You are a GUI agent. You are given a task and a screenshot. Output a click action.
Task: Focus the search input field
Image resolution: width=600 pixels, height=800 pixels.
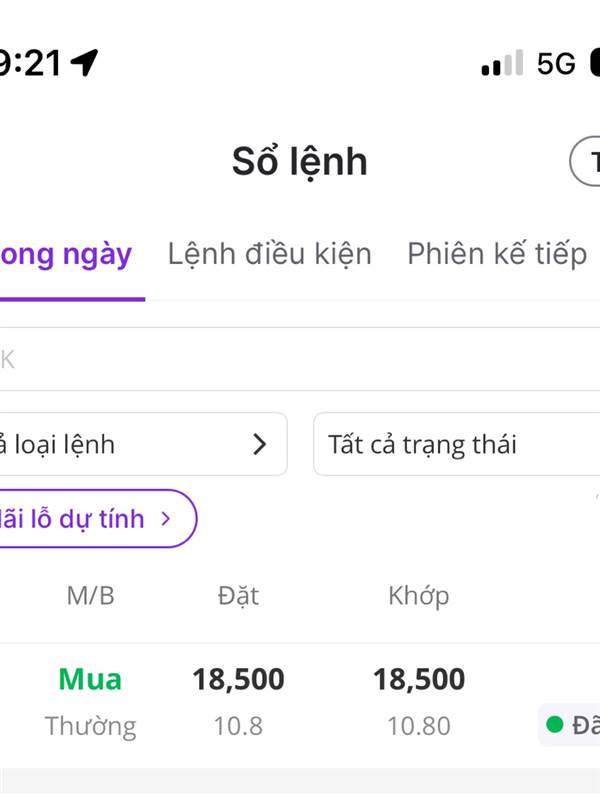pos(300,359)
